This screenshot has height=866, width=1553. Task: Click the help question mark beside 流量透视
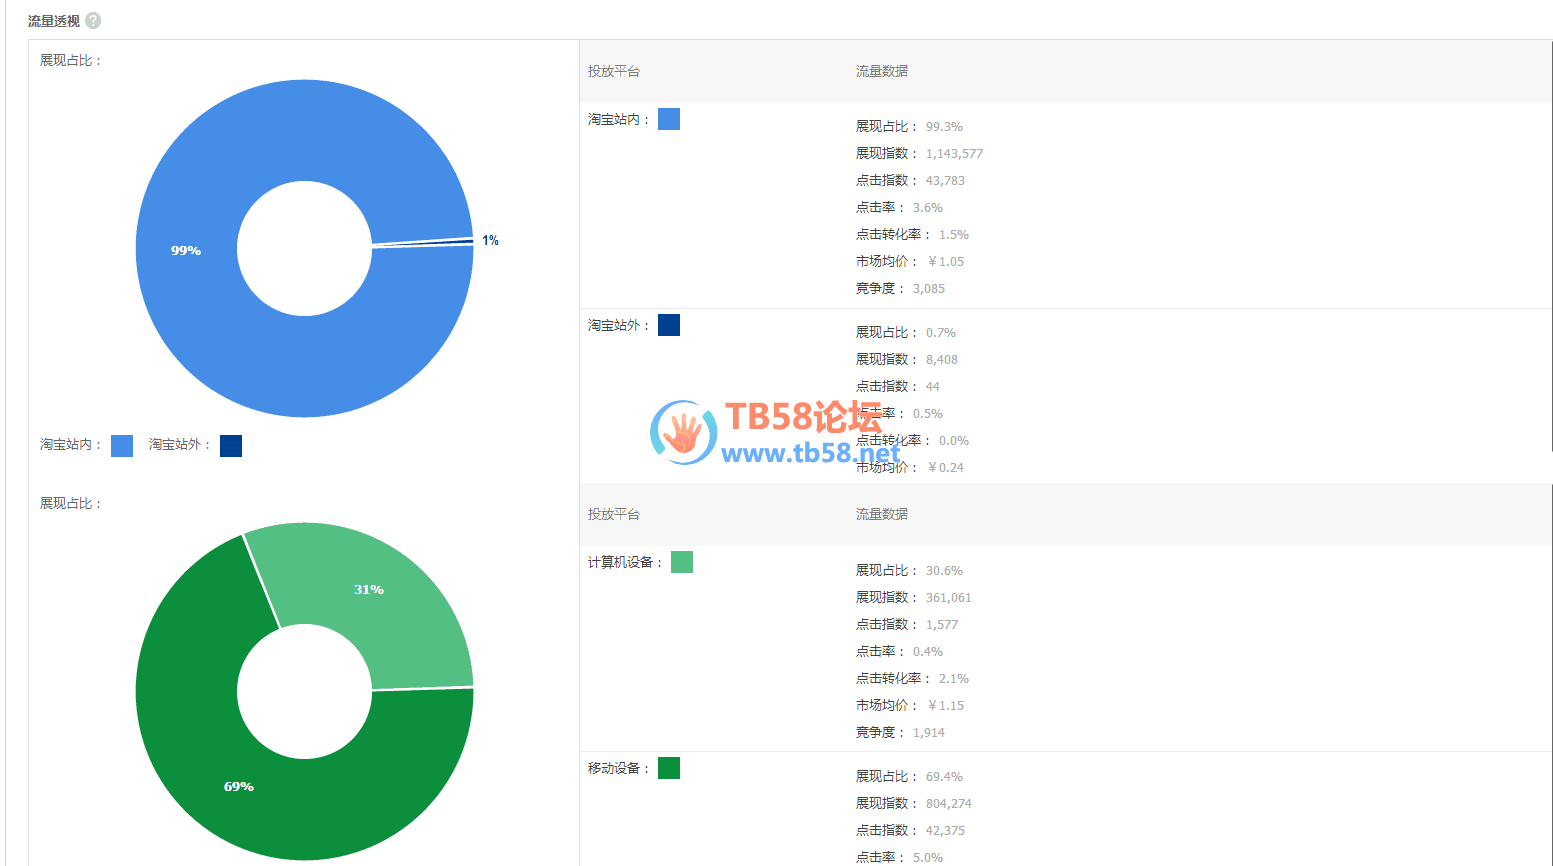93,21
